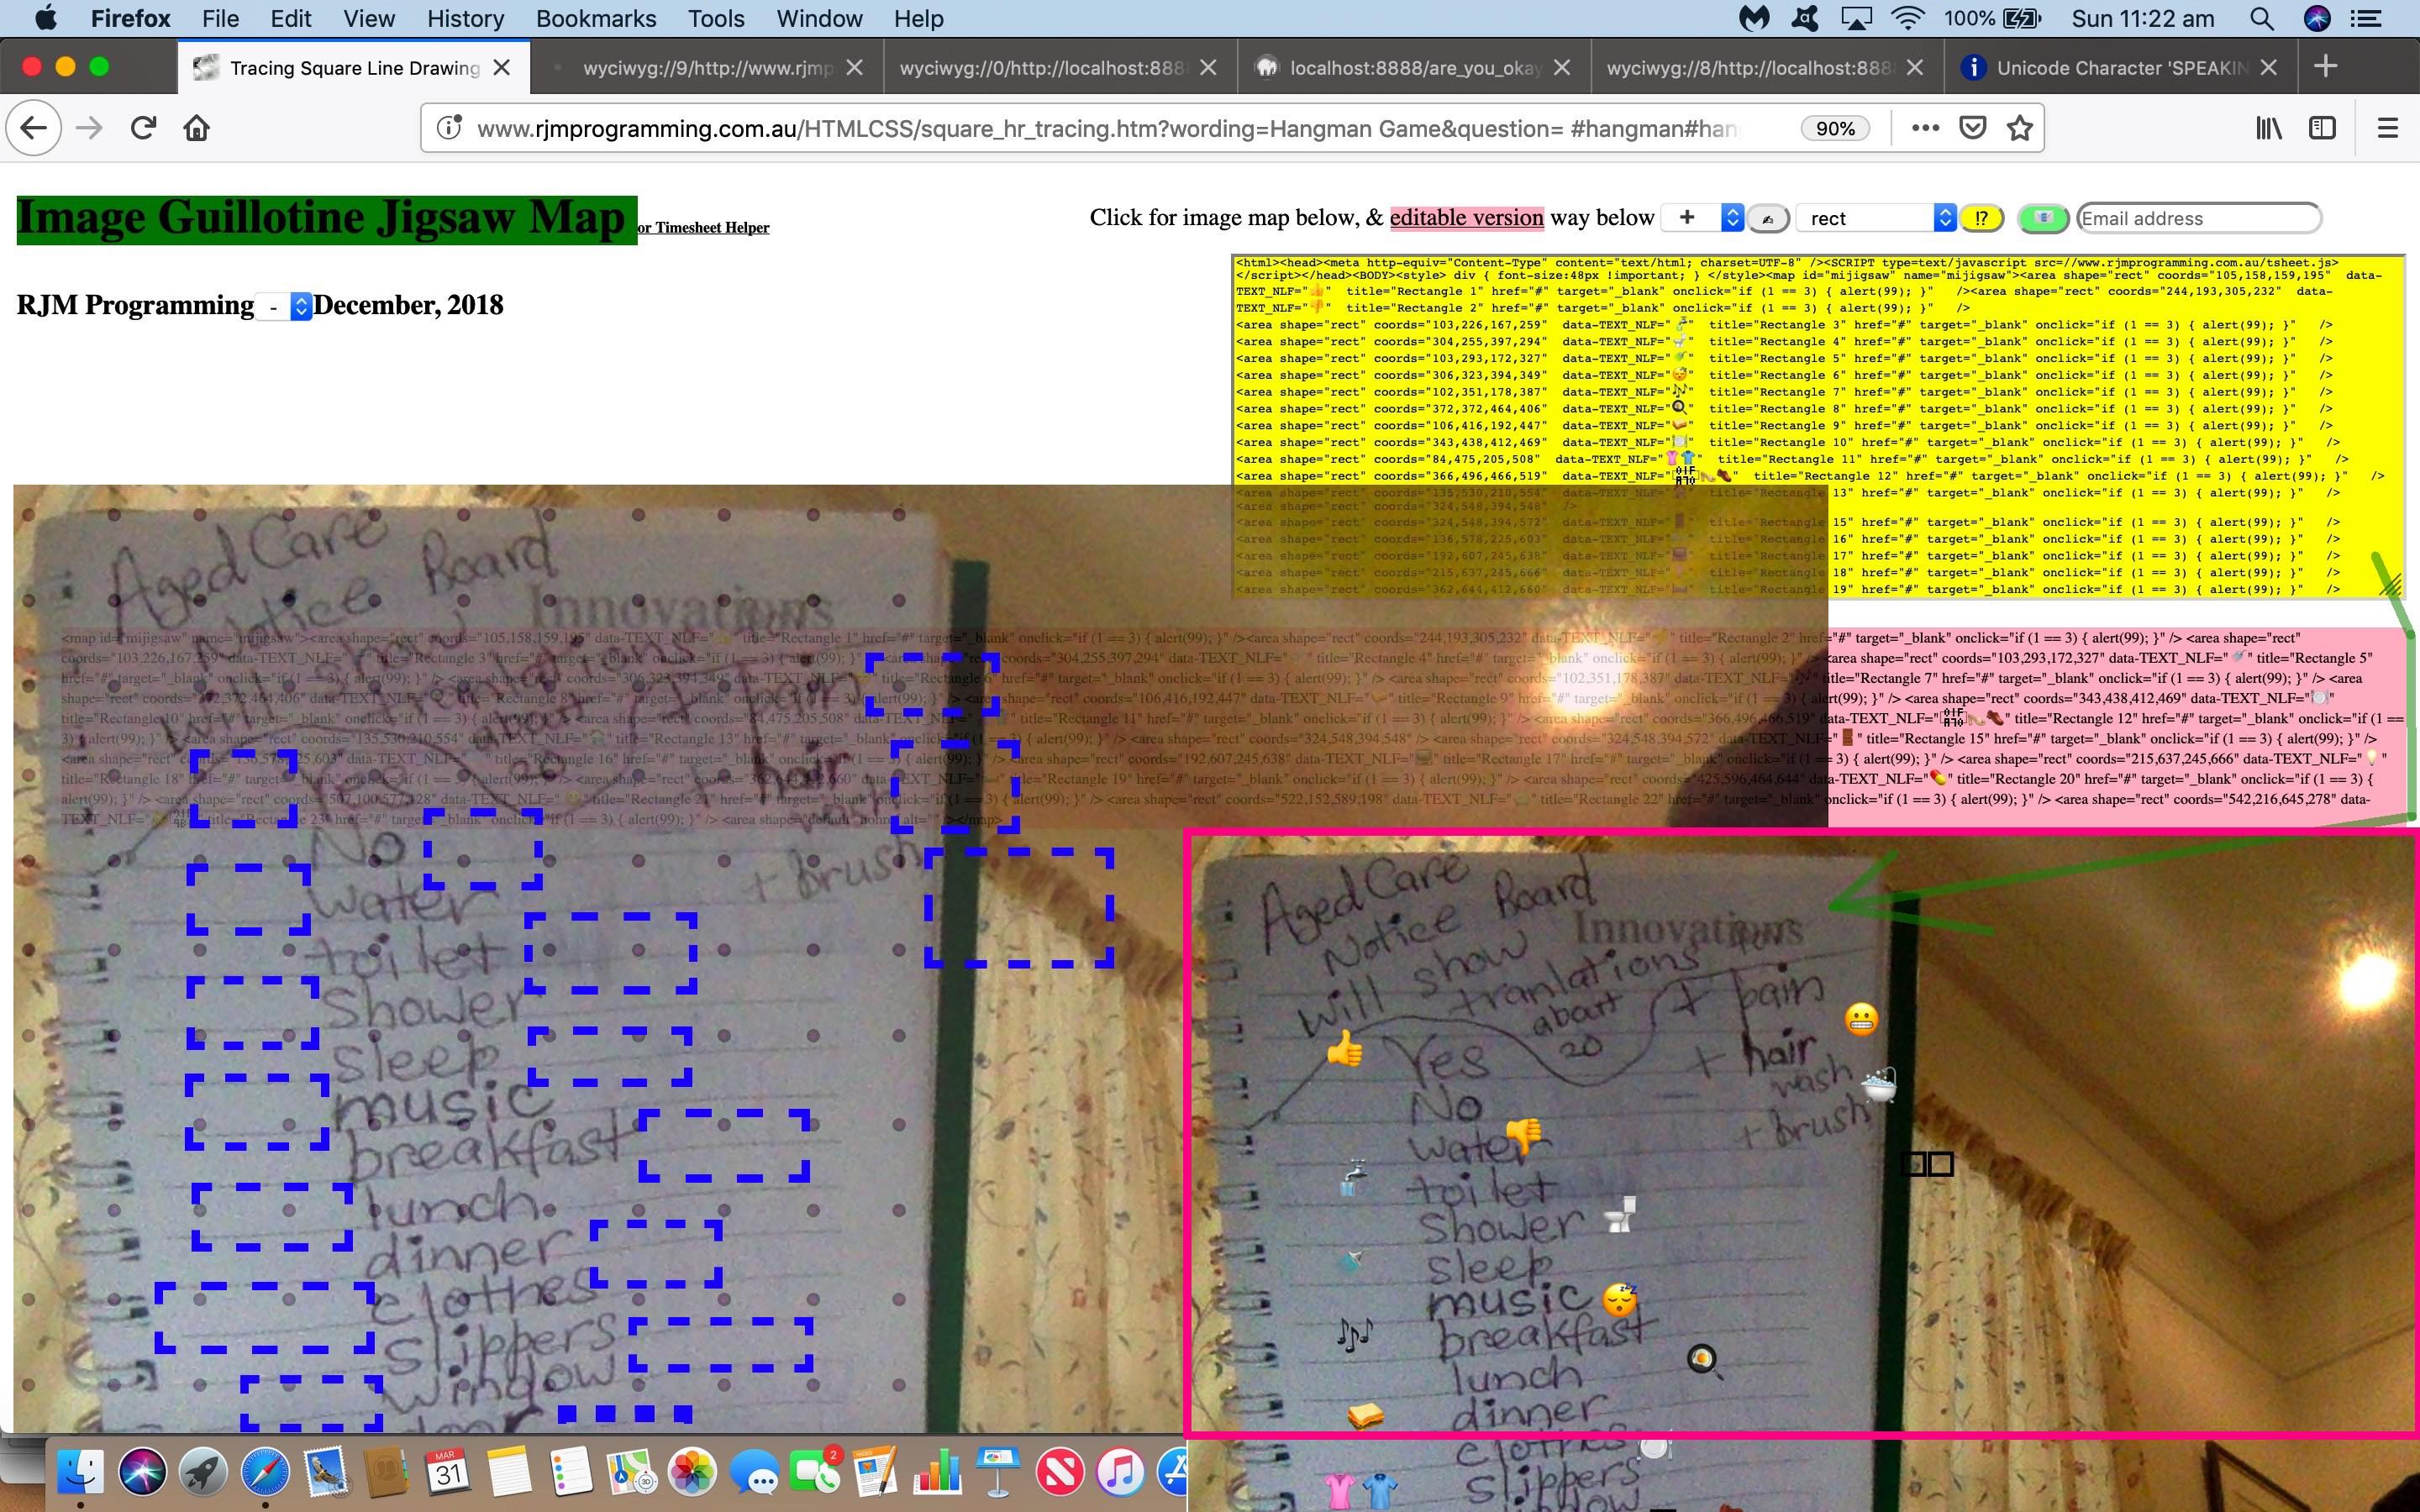Open the Edit menu
2420x1512 pixels.
click(x=291, y=18)
